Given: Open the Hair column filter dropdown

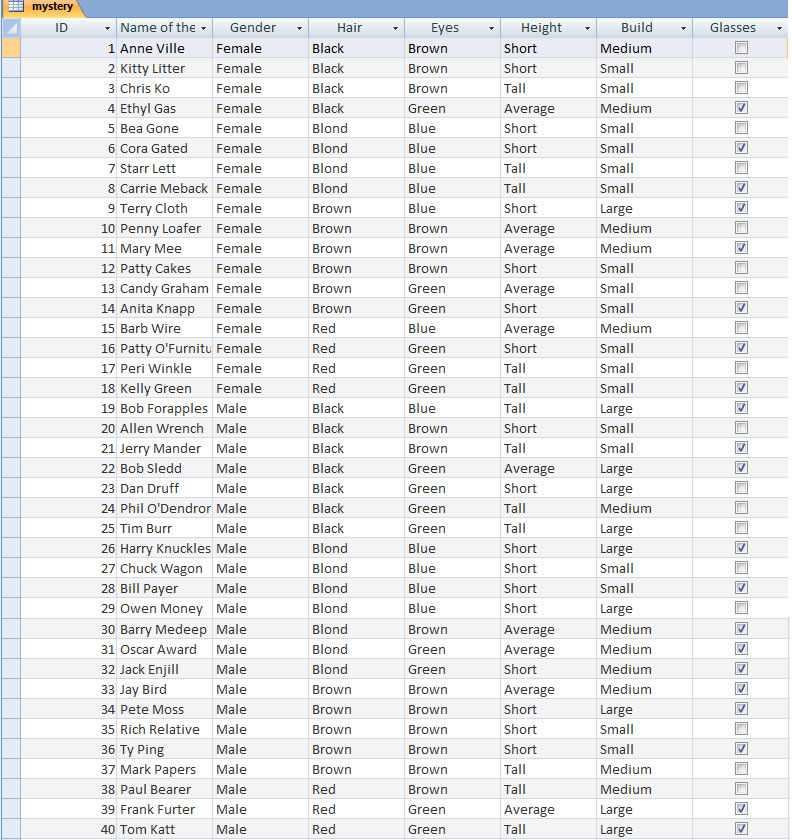Looking at the screenshot, I should coord(395,28).
